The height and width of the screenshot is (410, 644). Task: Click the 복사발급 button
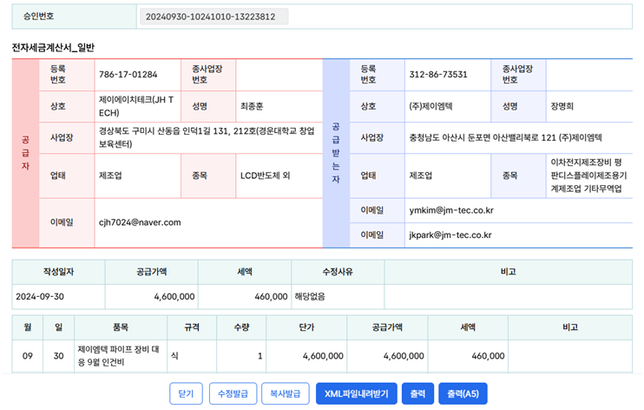click(286, 393)
